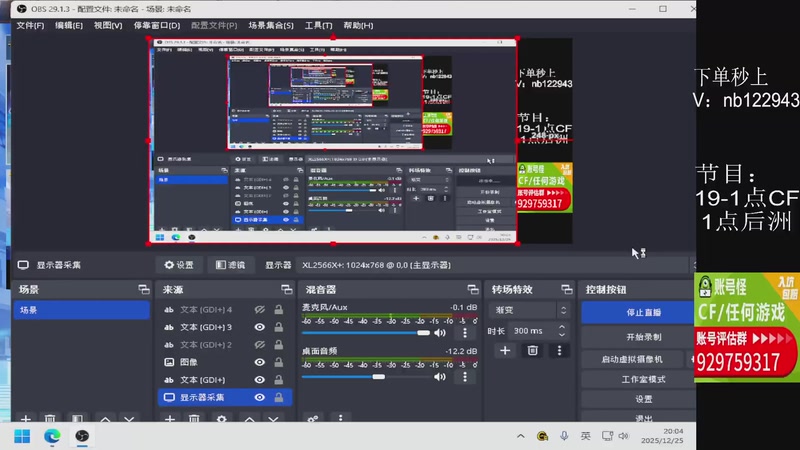Show the hidden 文本 (GDI+) 4 source
This screenshot has height=450, width=800.
click(260, 309)
